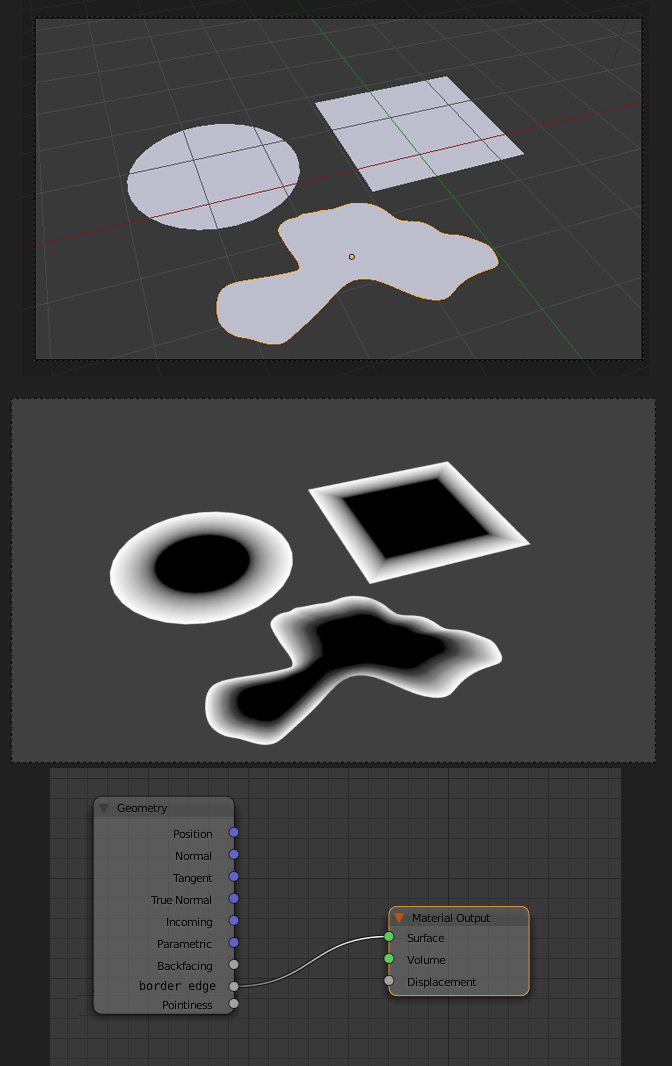Click the Volume input socket
This screenshot has height=1066, width=672.
click(389, 959)
